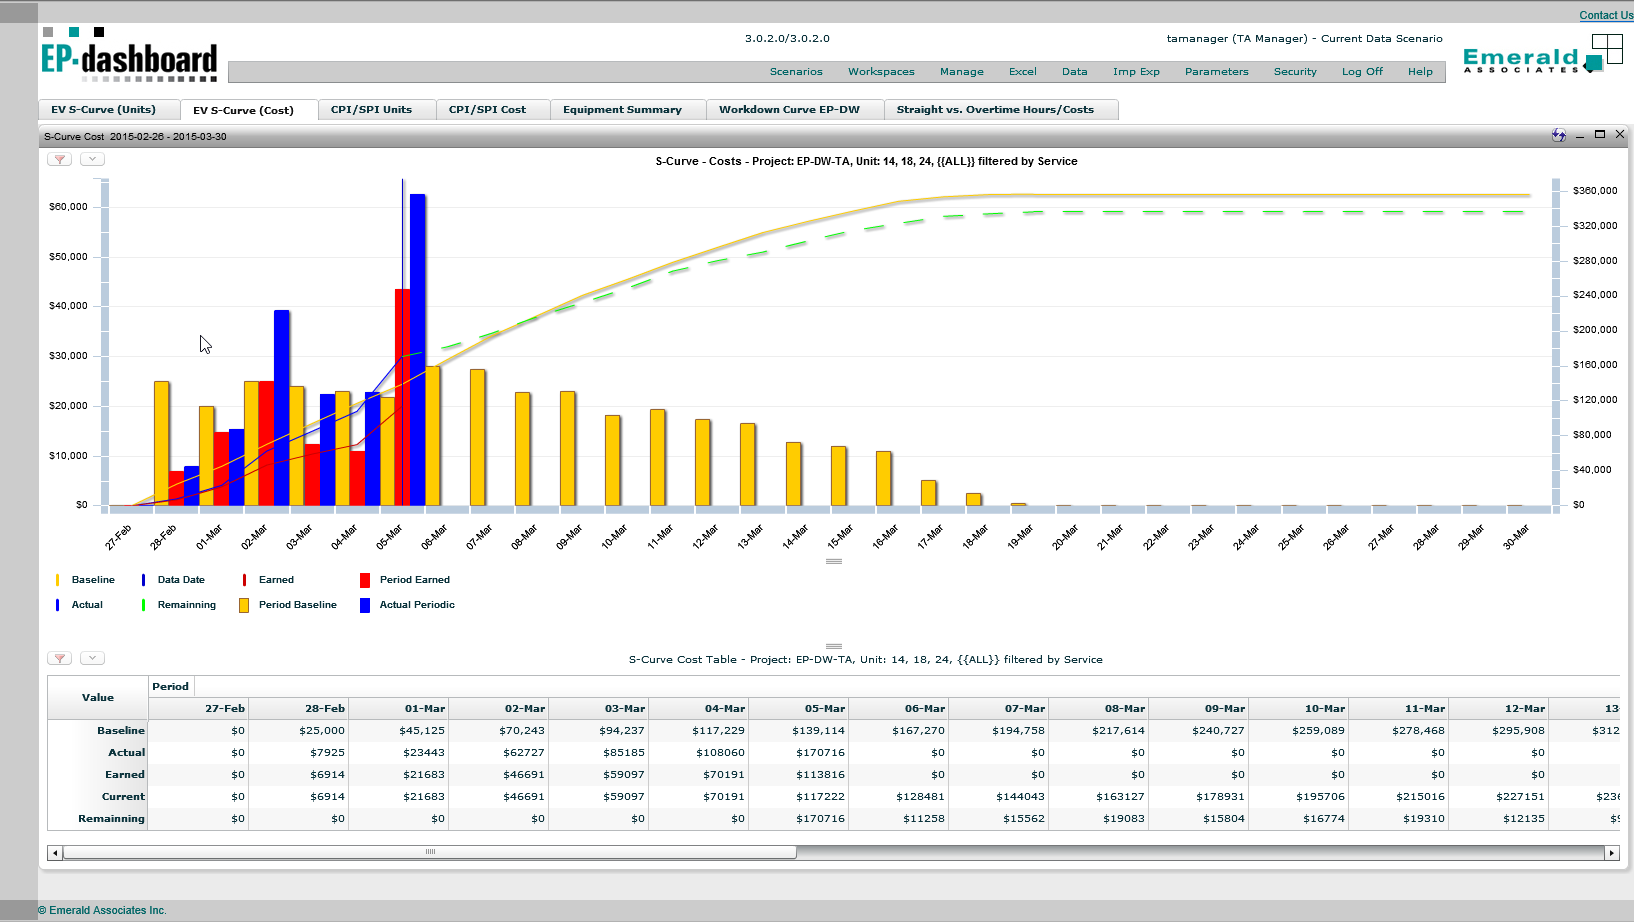Screen dimensions: 1634x922
Task: Open the Parameters menu
Action: tap(1216, 71)
